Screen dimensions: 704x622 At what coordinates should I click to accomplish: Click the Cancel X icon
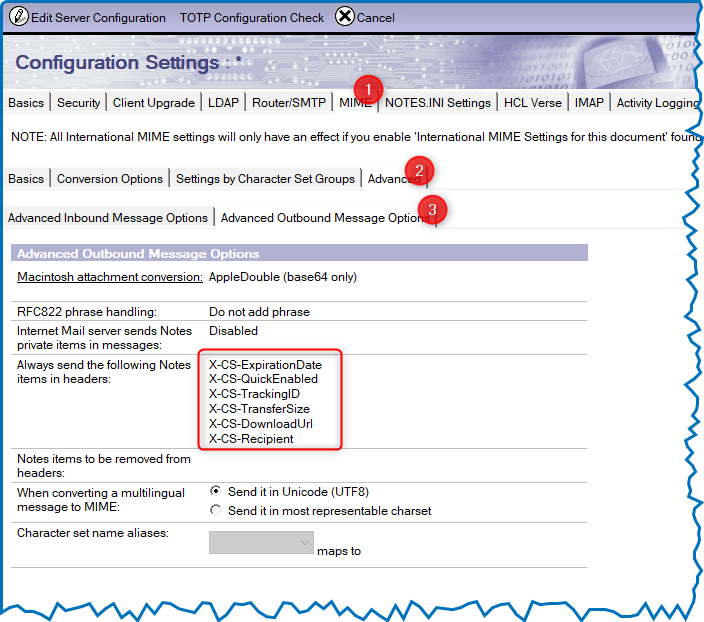coord(344,17)
